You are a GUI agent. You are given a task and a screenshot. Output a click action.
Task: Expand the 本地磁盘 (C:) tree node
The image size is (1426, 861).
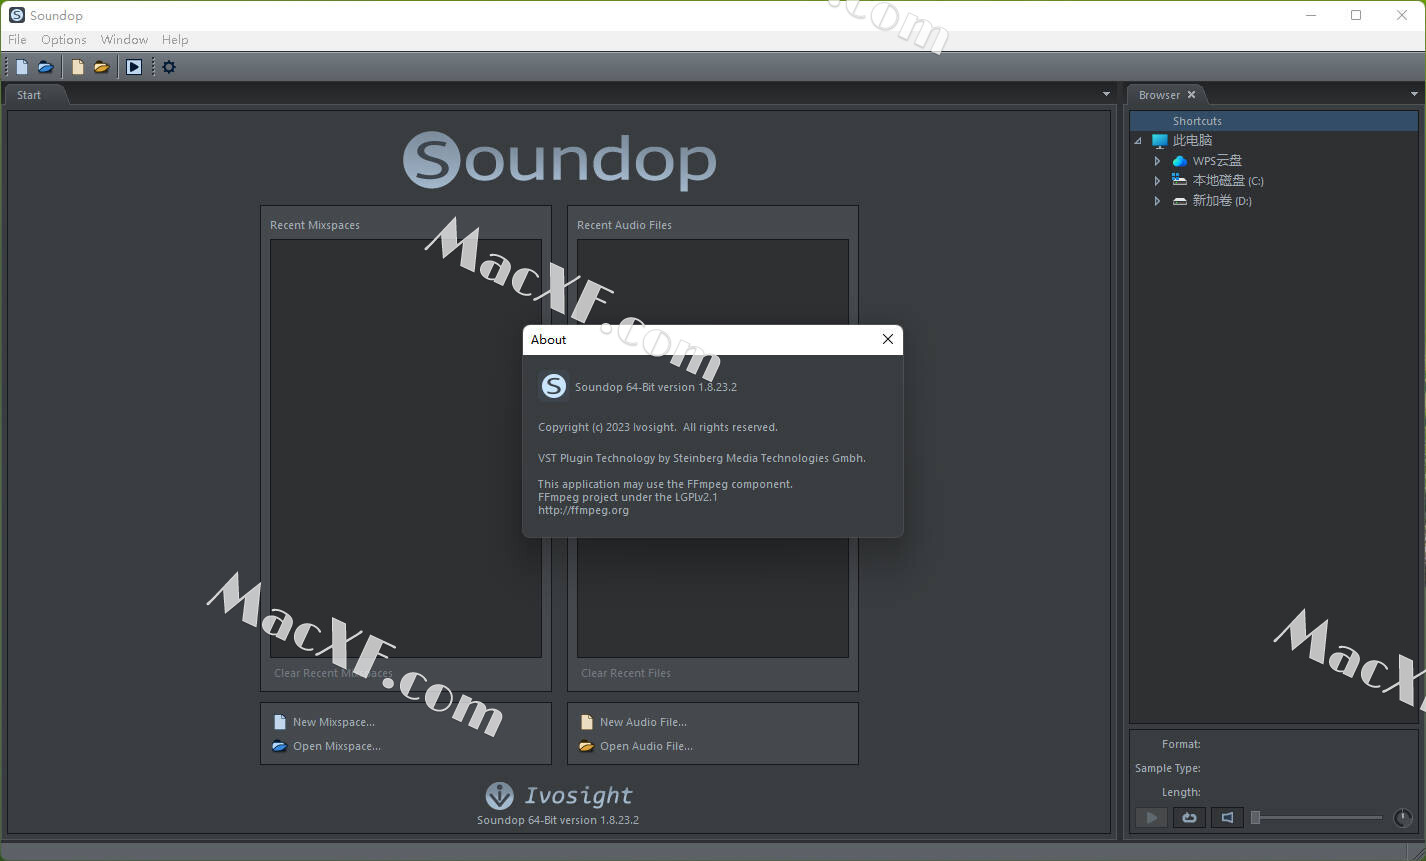pyautogui.click(x=1157, y=181)
